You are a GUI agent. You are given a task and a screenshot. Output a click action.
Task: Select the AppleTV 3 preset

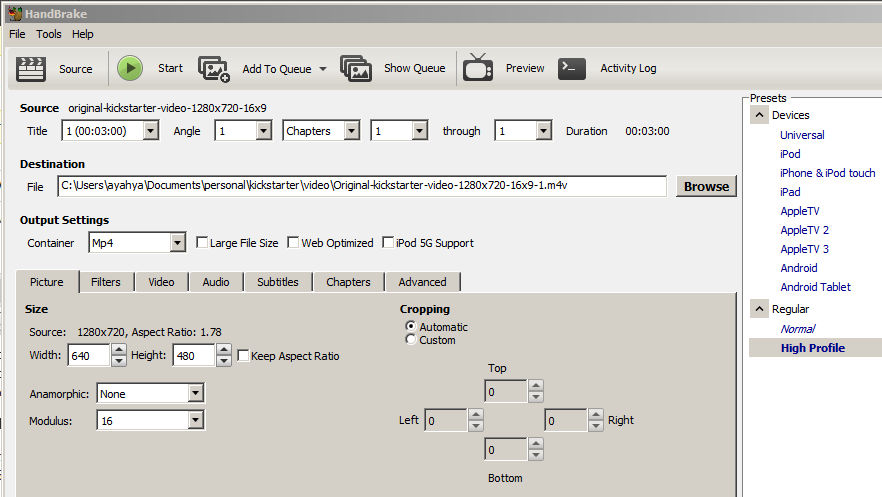804,249
